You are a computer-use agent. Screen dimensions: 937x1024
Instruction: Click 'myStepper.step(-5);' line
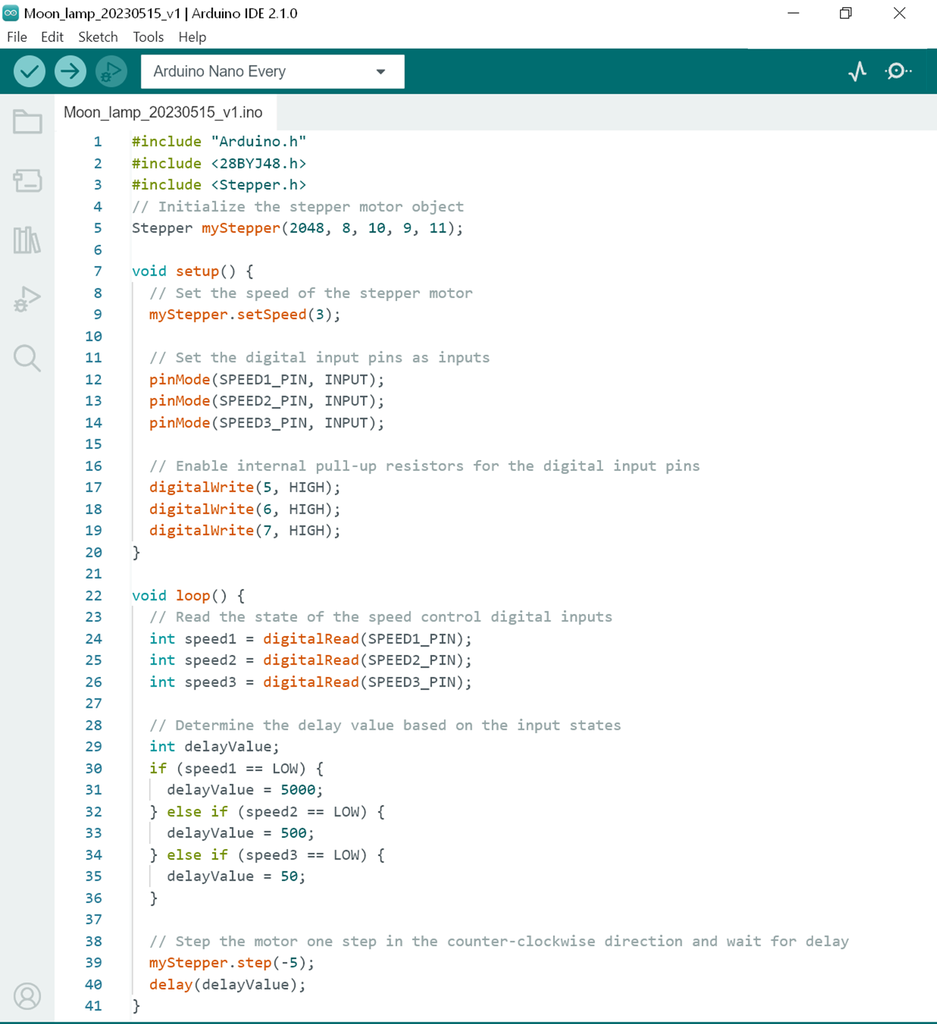(x=232, y=963)
